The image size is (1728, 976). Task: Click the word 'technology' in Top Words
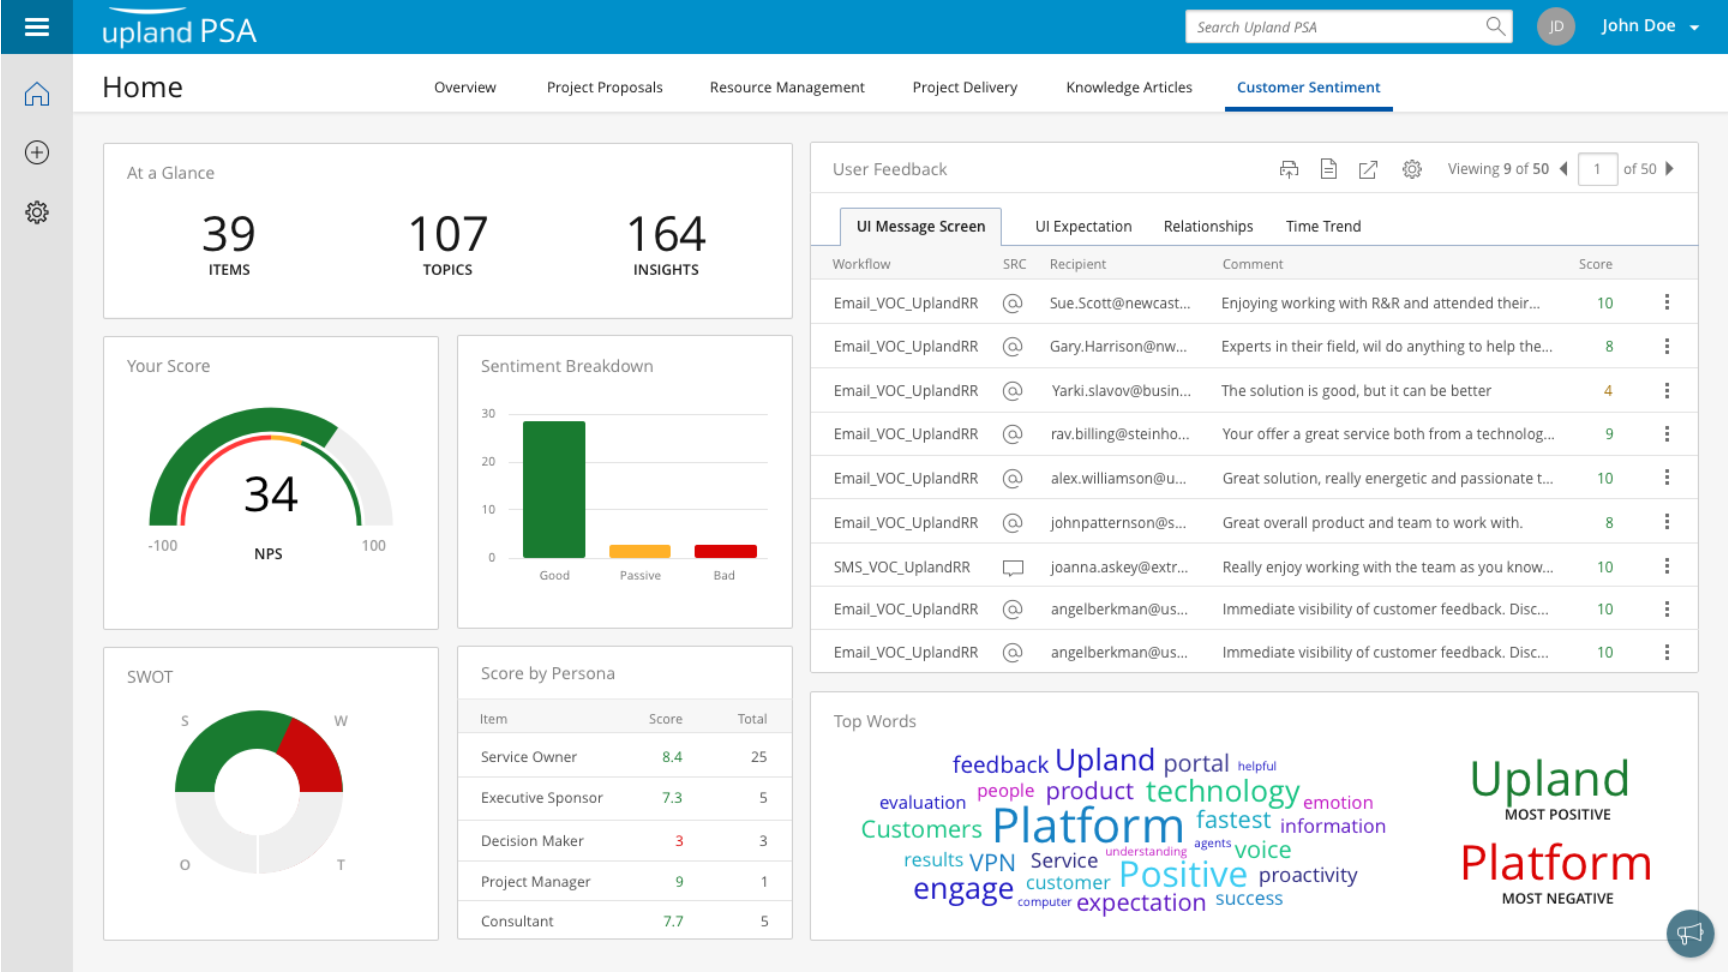pyautogui.click(x=1222, y=792)
